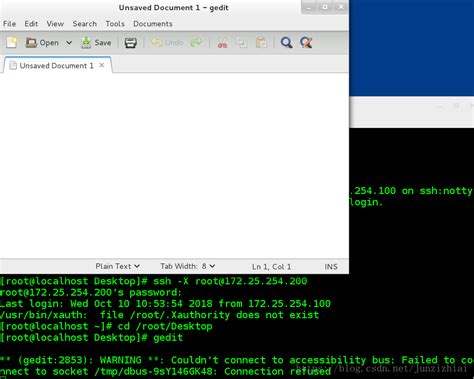Open the Tools menu

pos(115,24)
